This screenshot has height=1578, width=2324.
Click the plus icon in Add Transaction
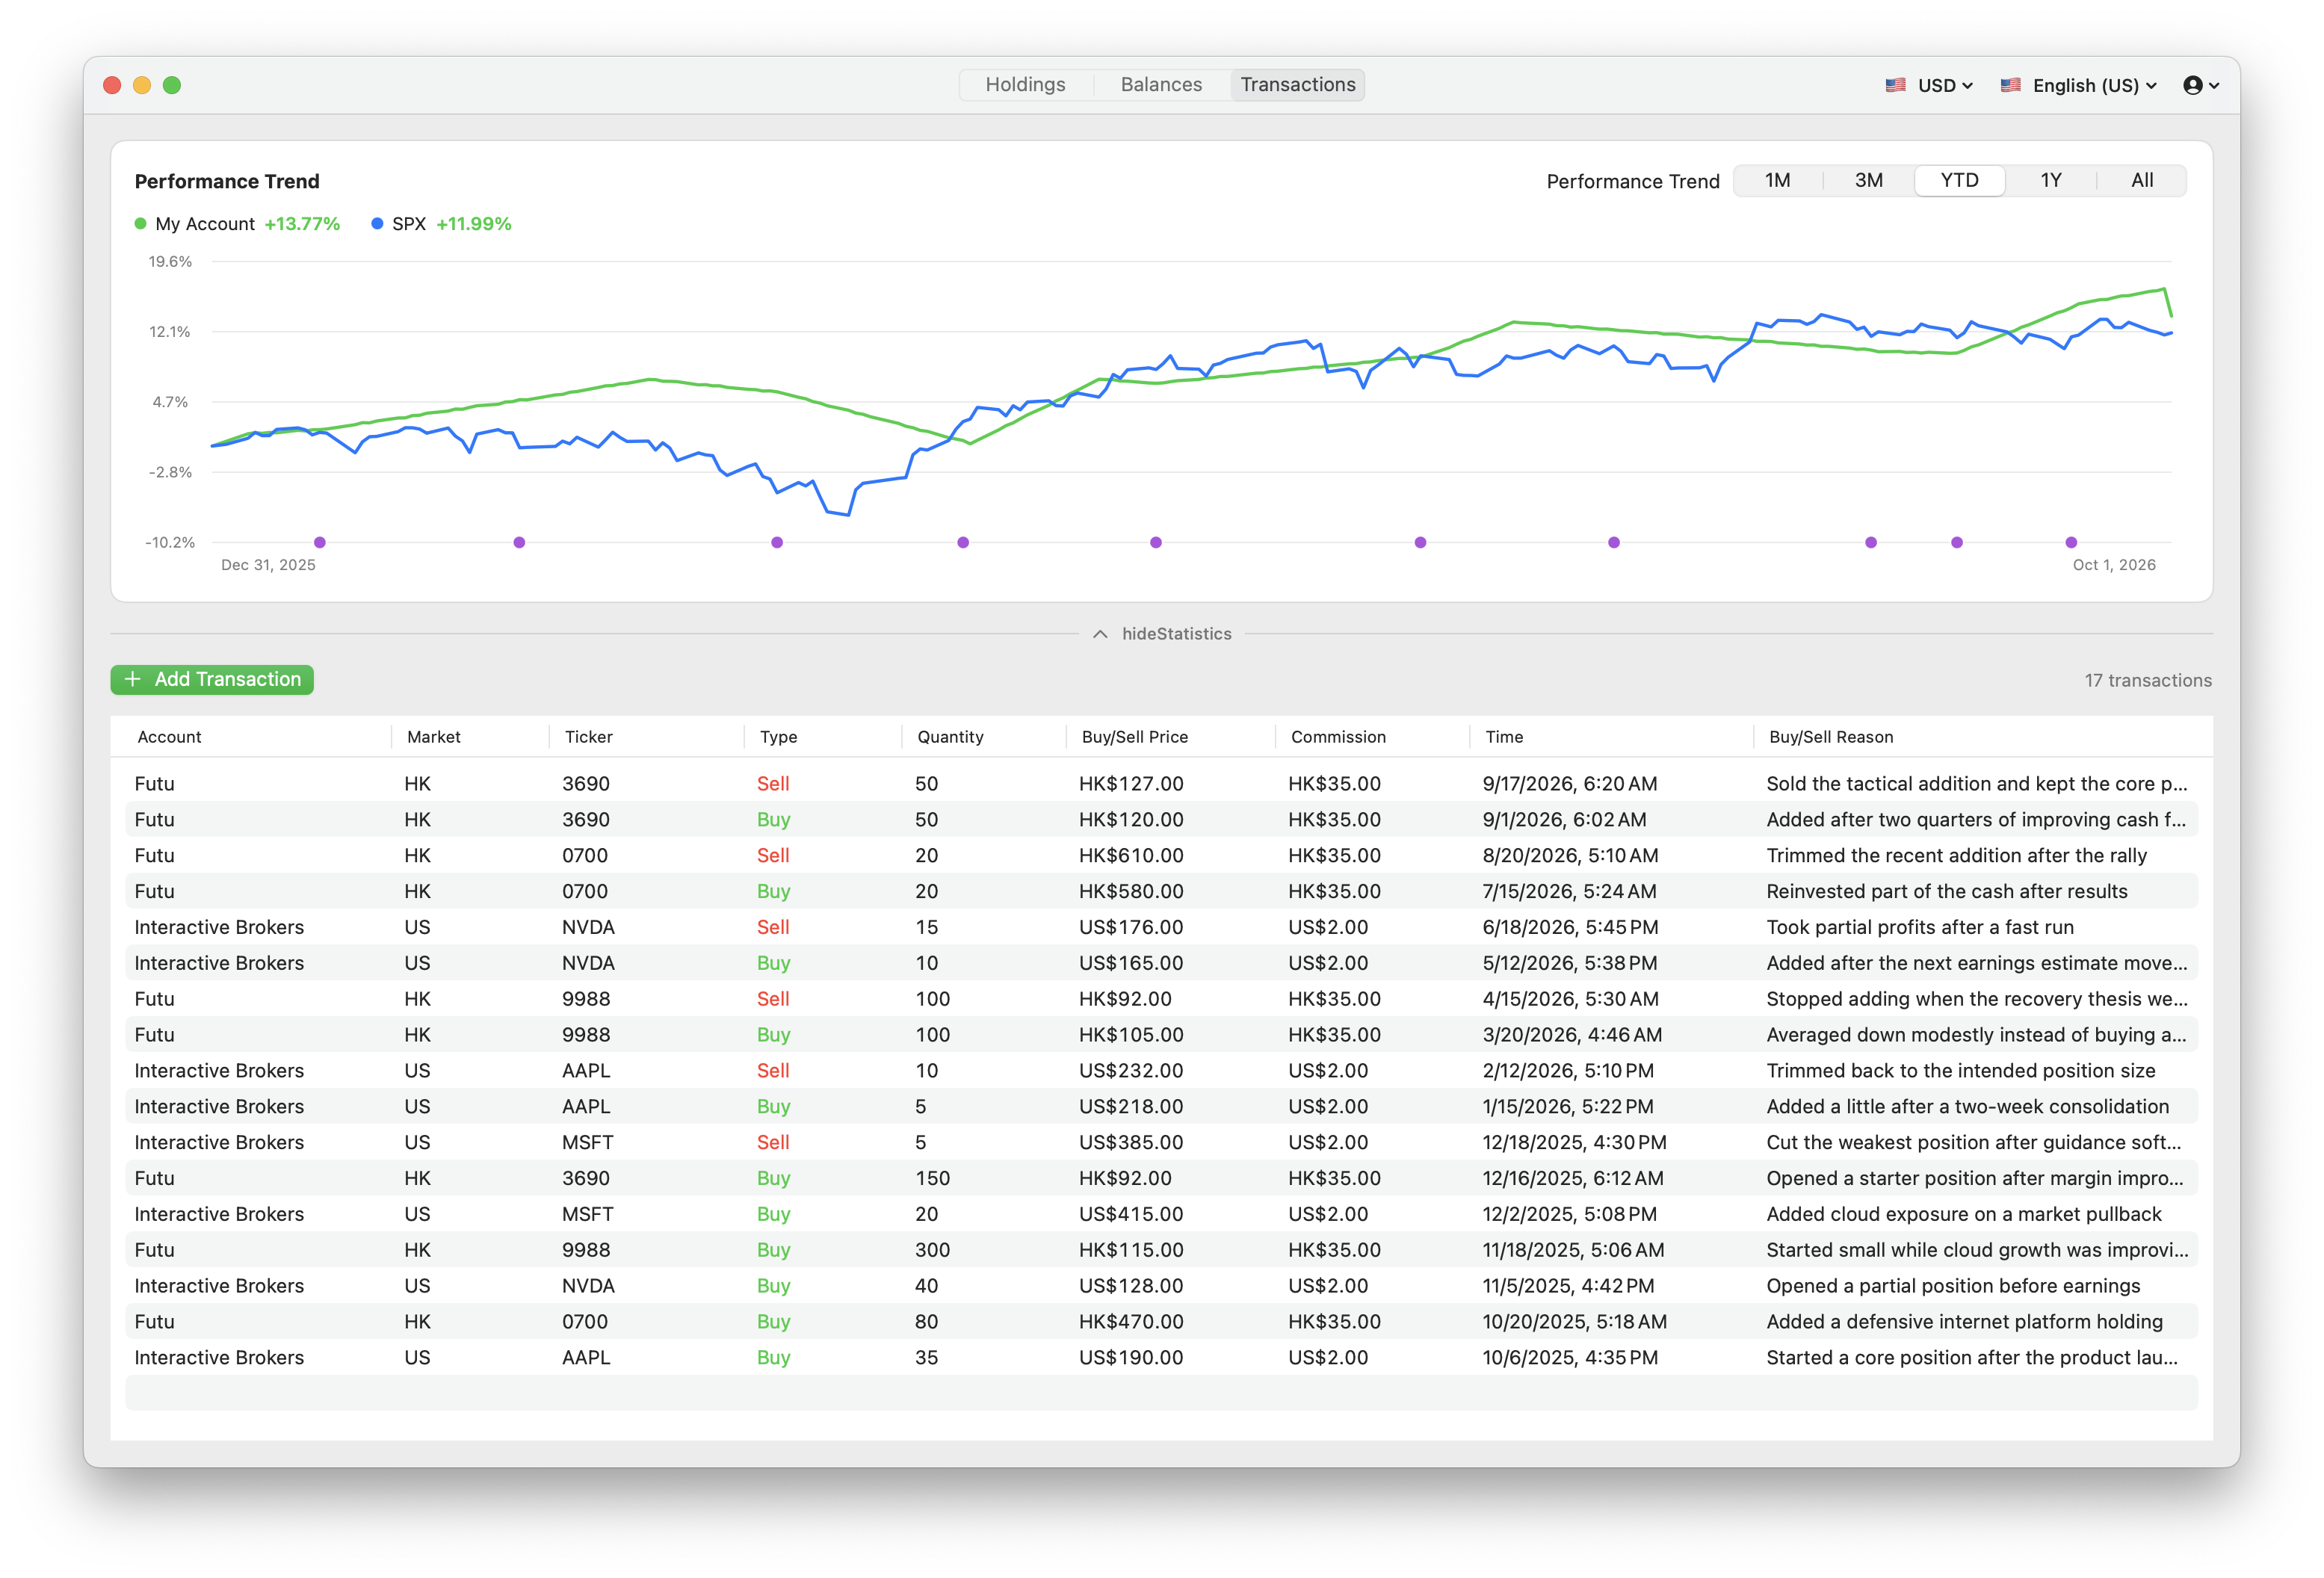click(132, 680)
